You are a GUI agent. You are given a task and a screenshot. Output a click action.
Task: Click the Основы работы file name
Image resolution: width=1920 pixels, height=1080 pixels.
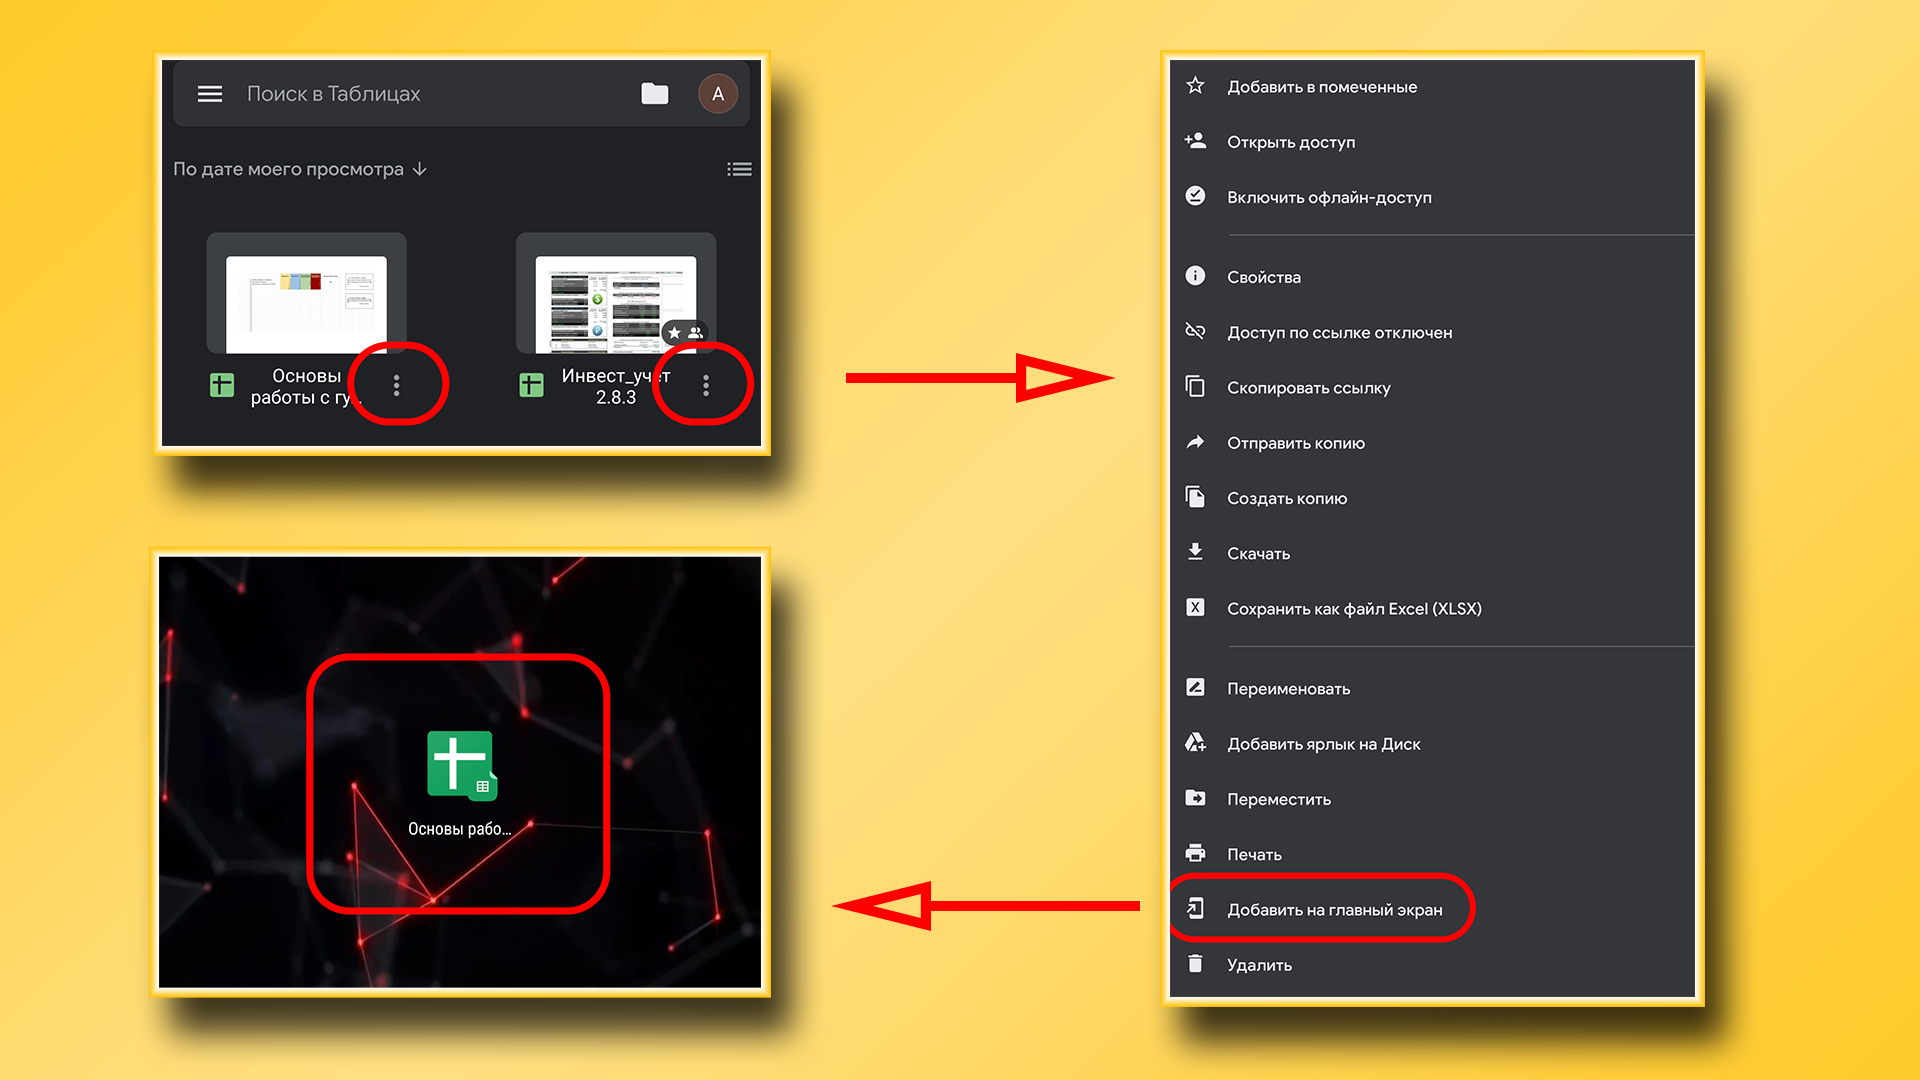[x=306, y=386]
